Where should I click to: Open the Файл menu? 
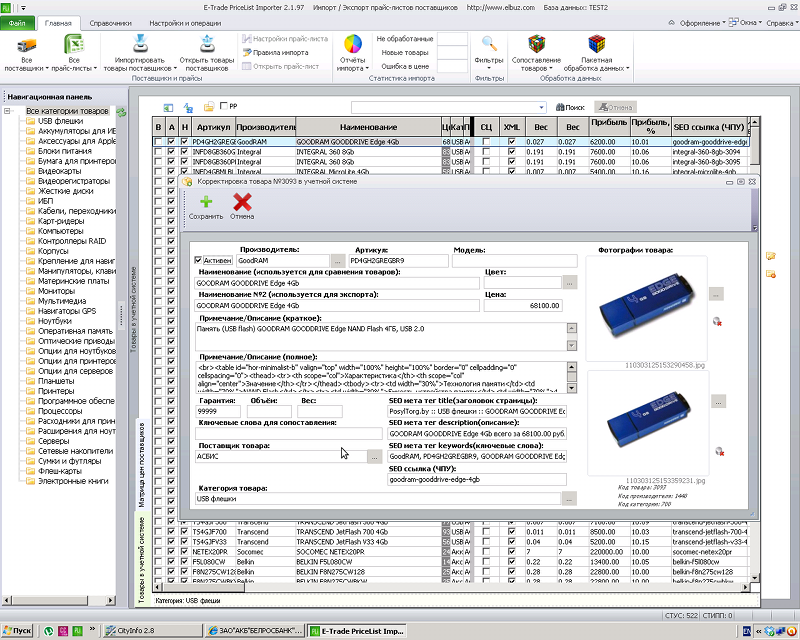point(17,23)
